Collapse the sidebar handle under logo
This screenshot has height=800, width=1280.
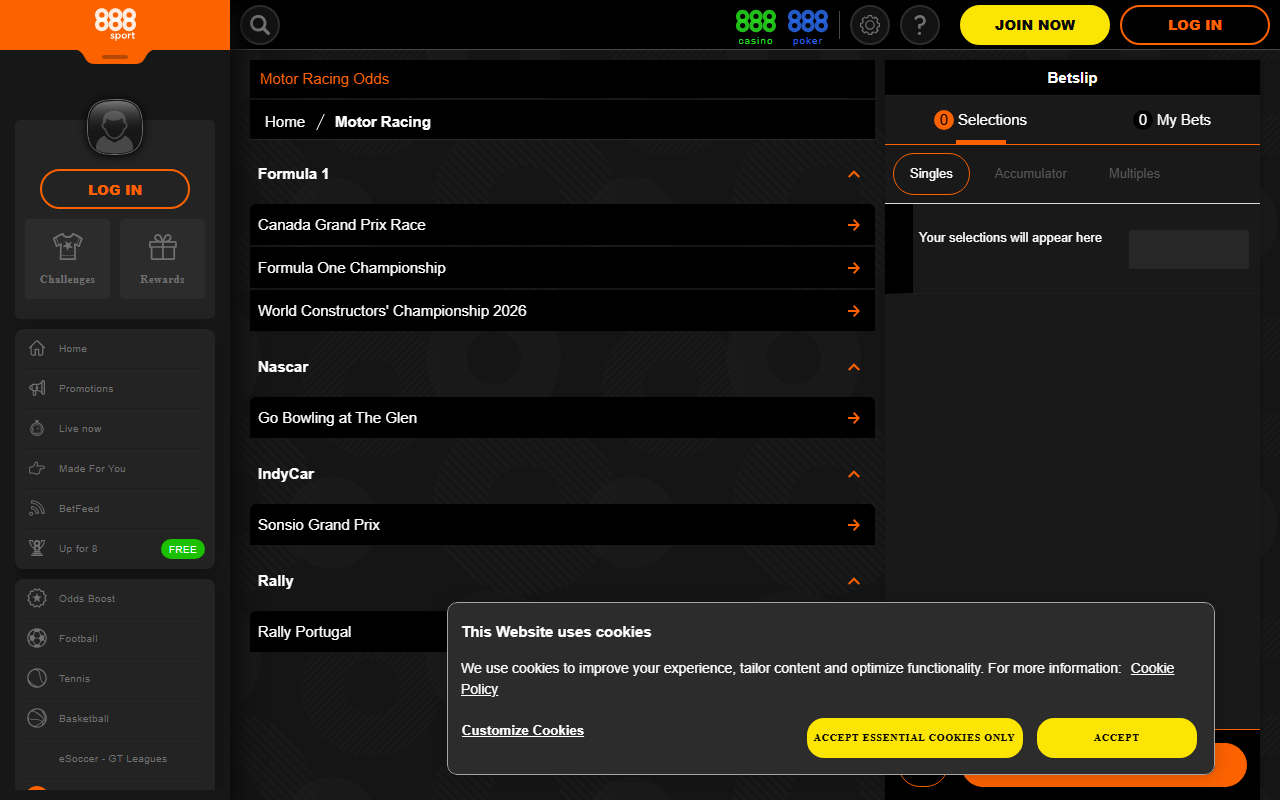(x=115, y=57)
